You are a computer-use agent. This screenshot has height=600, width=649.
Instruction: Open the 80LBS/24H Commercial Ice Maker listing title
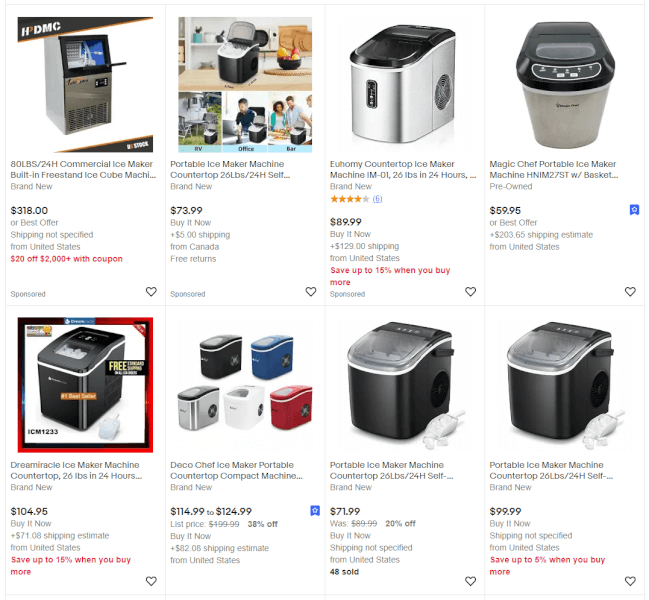tap(83, 169)
